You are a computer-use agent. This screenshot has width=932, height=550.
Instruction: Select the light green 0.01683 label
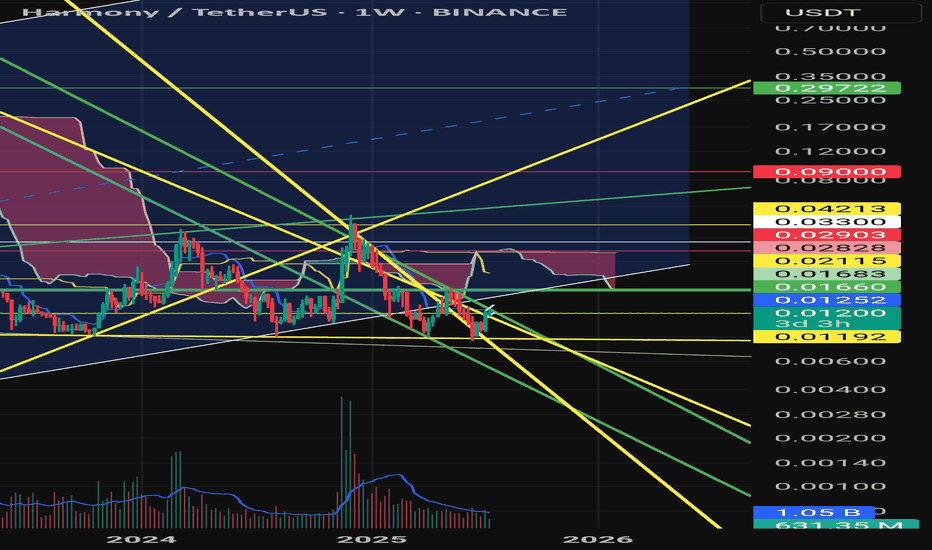point(826,274)
